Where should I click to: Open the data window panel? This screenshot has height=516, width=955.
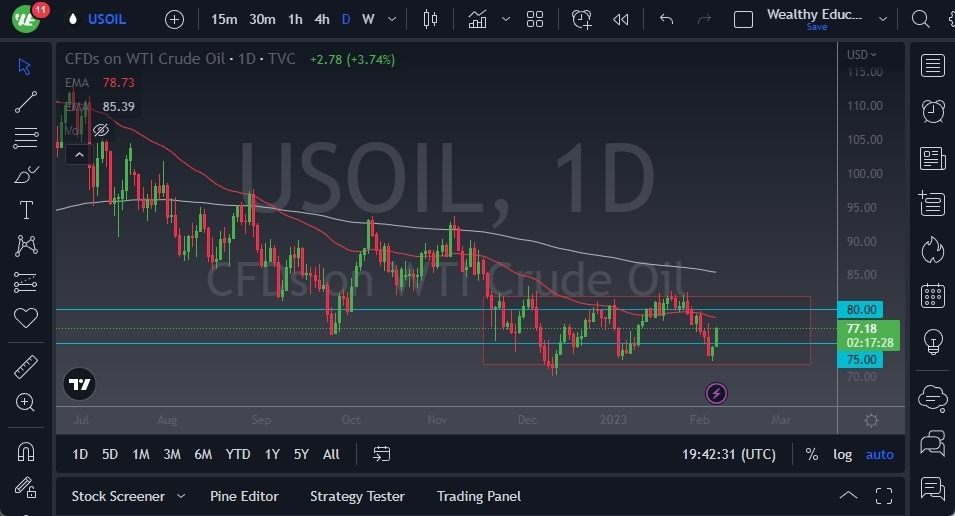932,203
